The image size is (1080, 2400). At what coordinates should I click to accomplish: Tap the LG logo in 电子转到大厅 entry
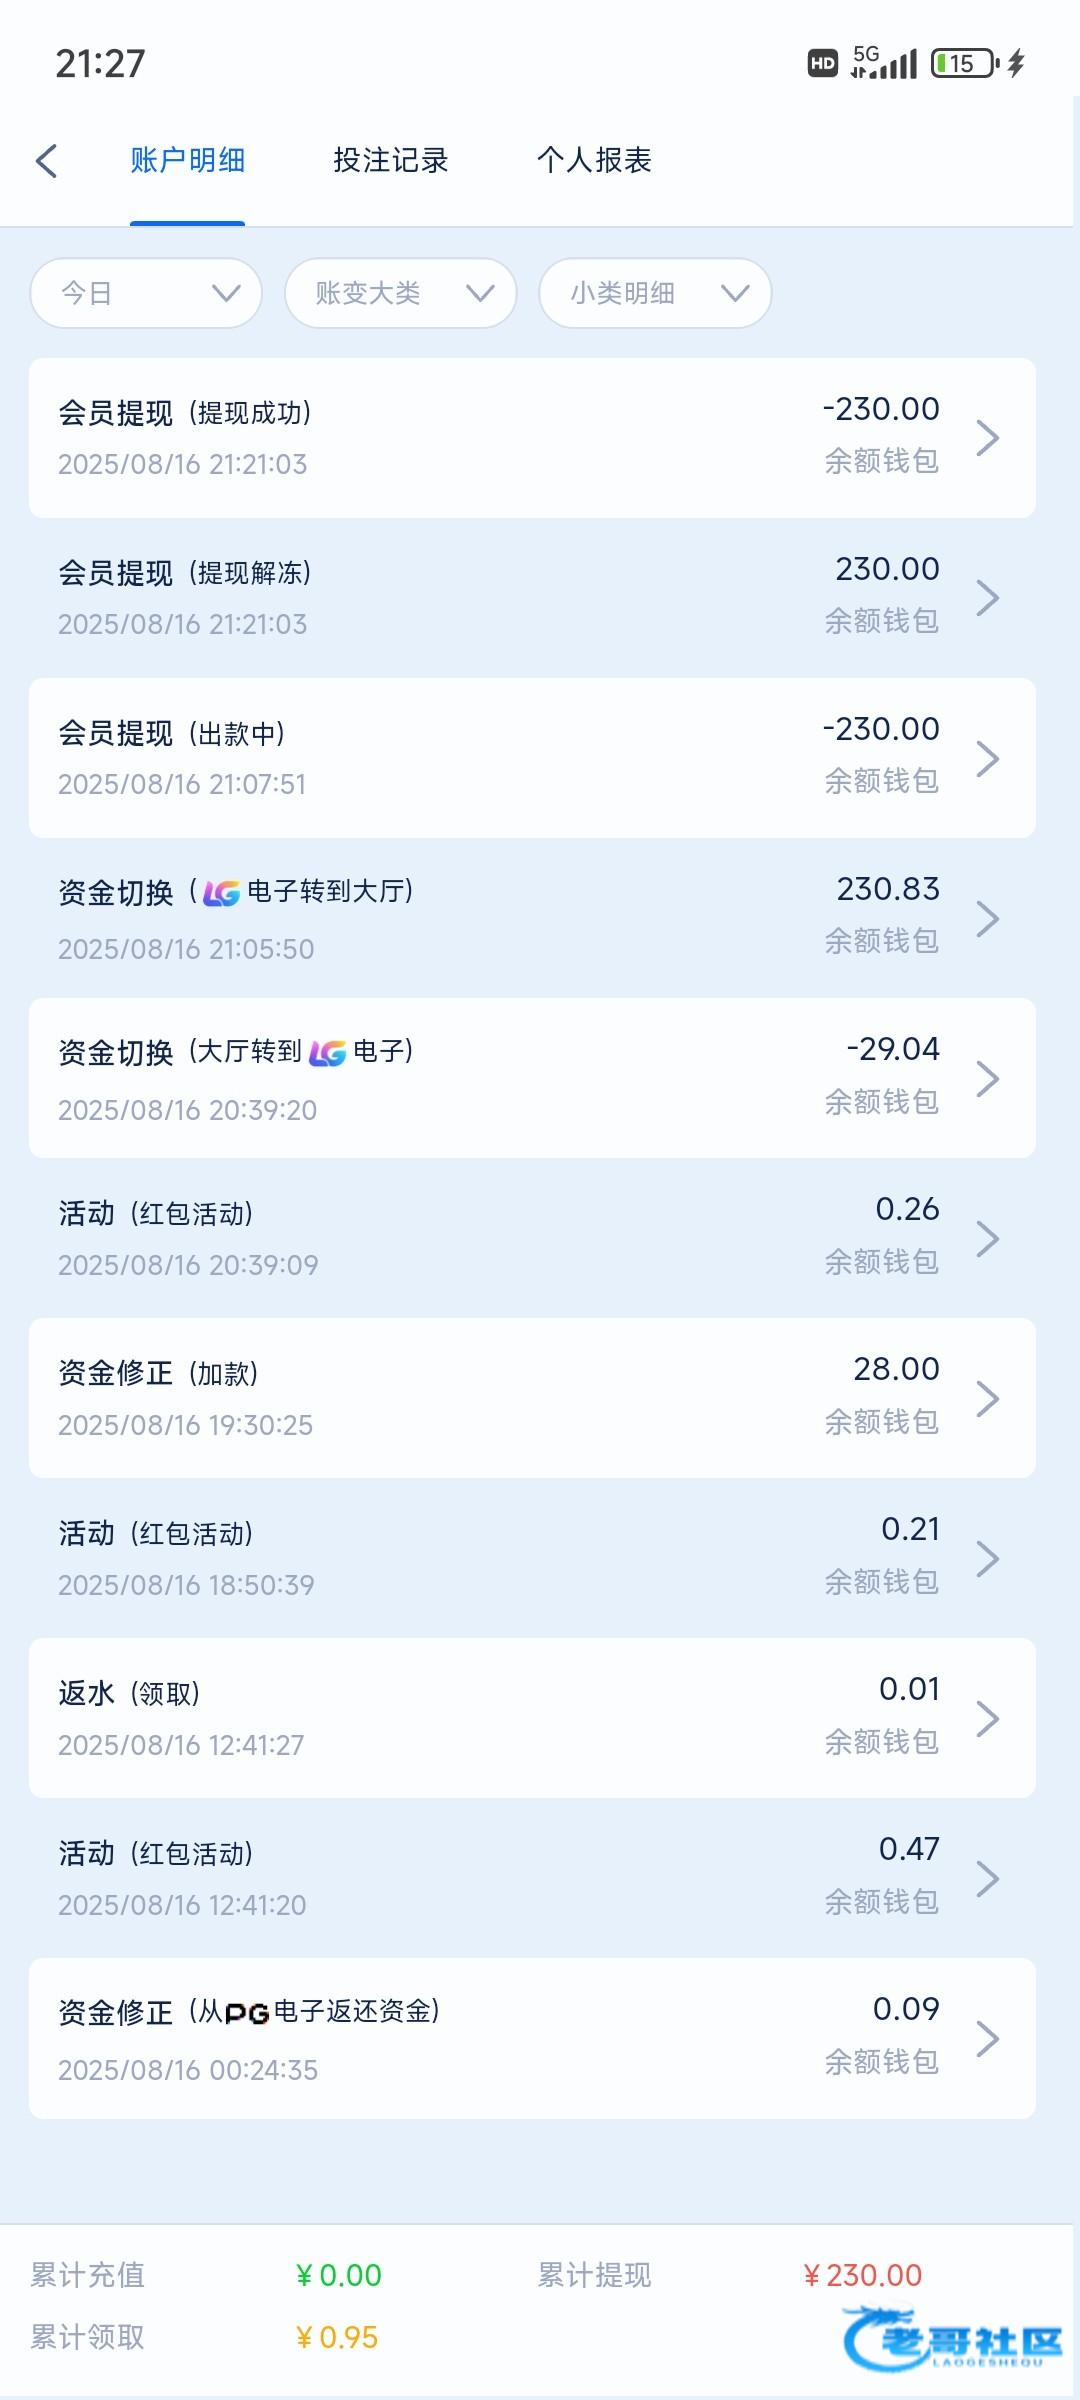coord(222,893)
